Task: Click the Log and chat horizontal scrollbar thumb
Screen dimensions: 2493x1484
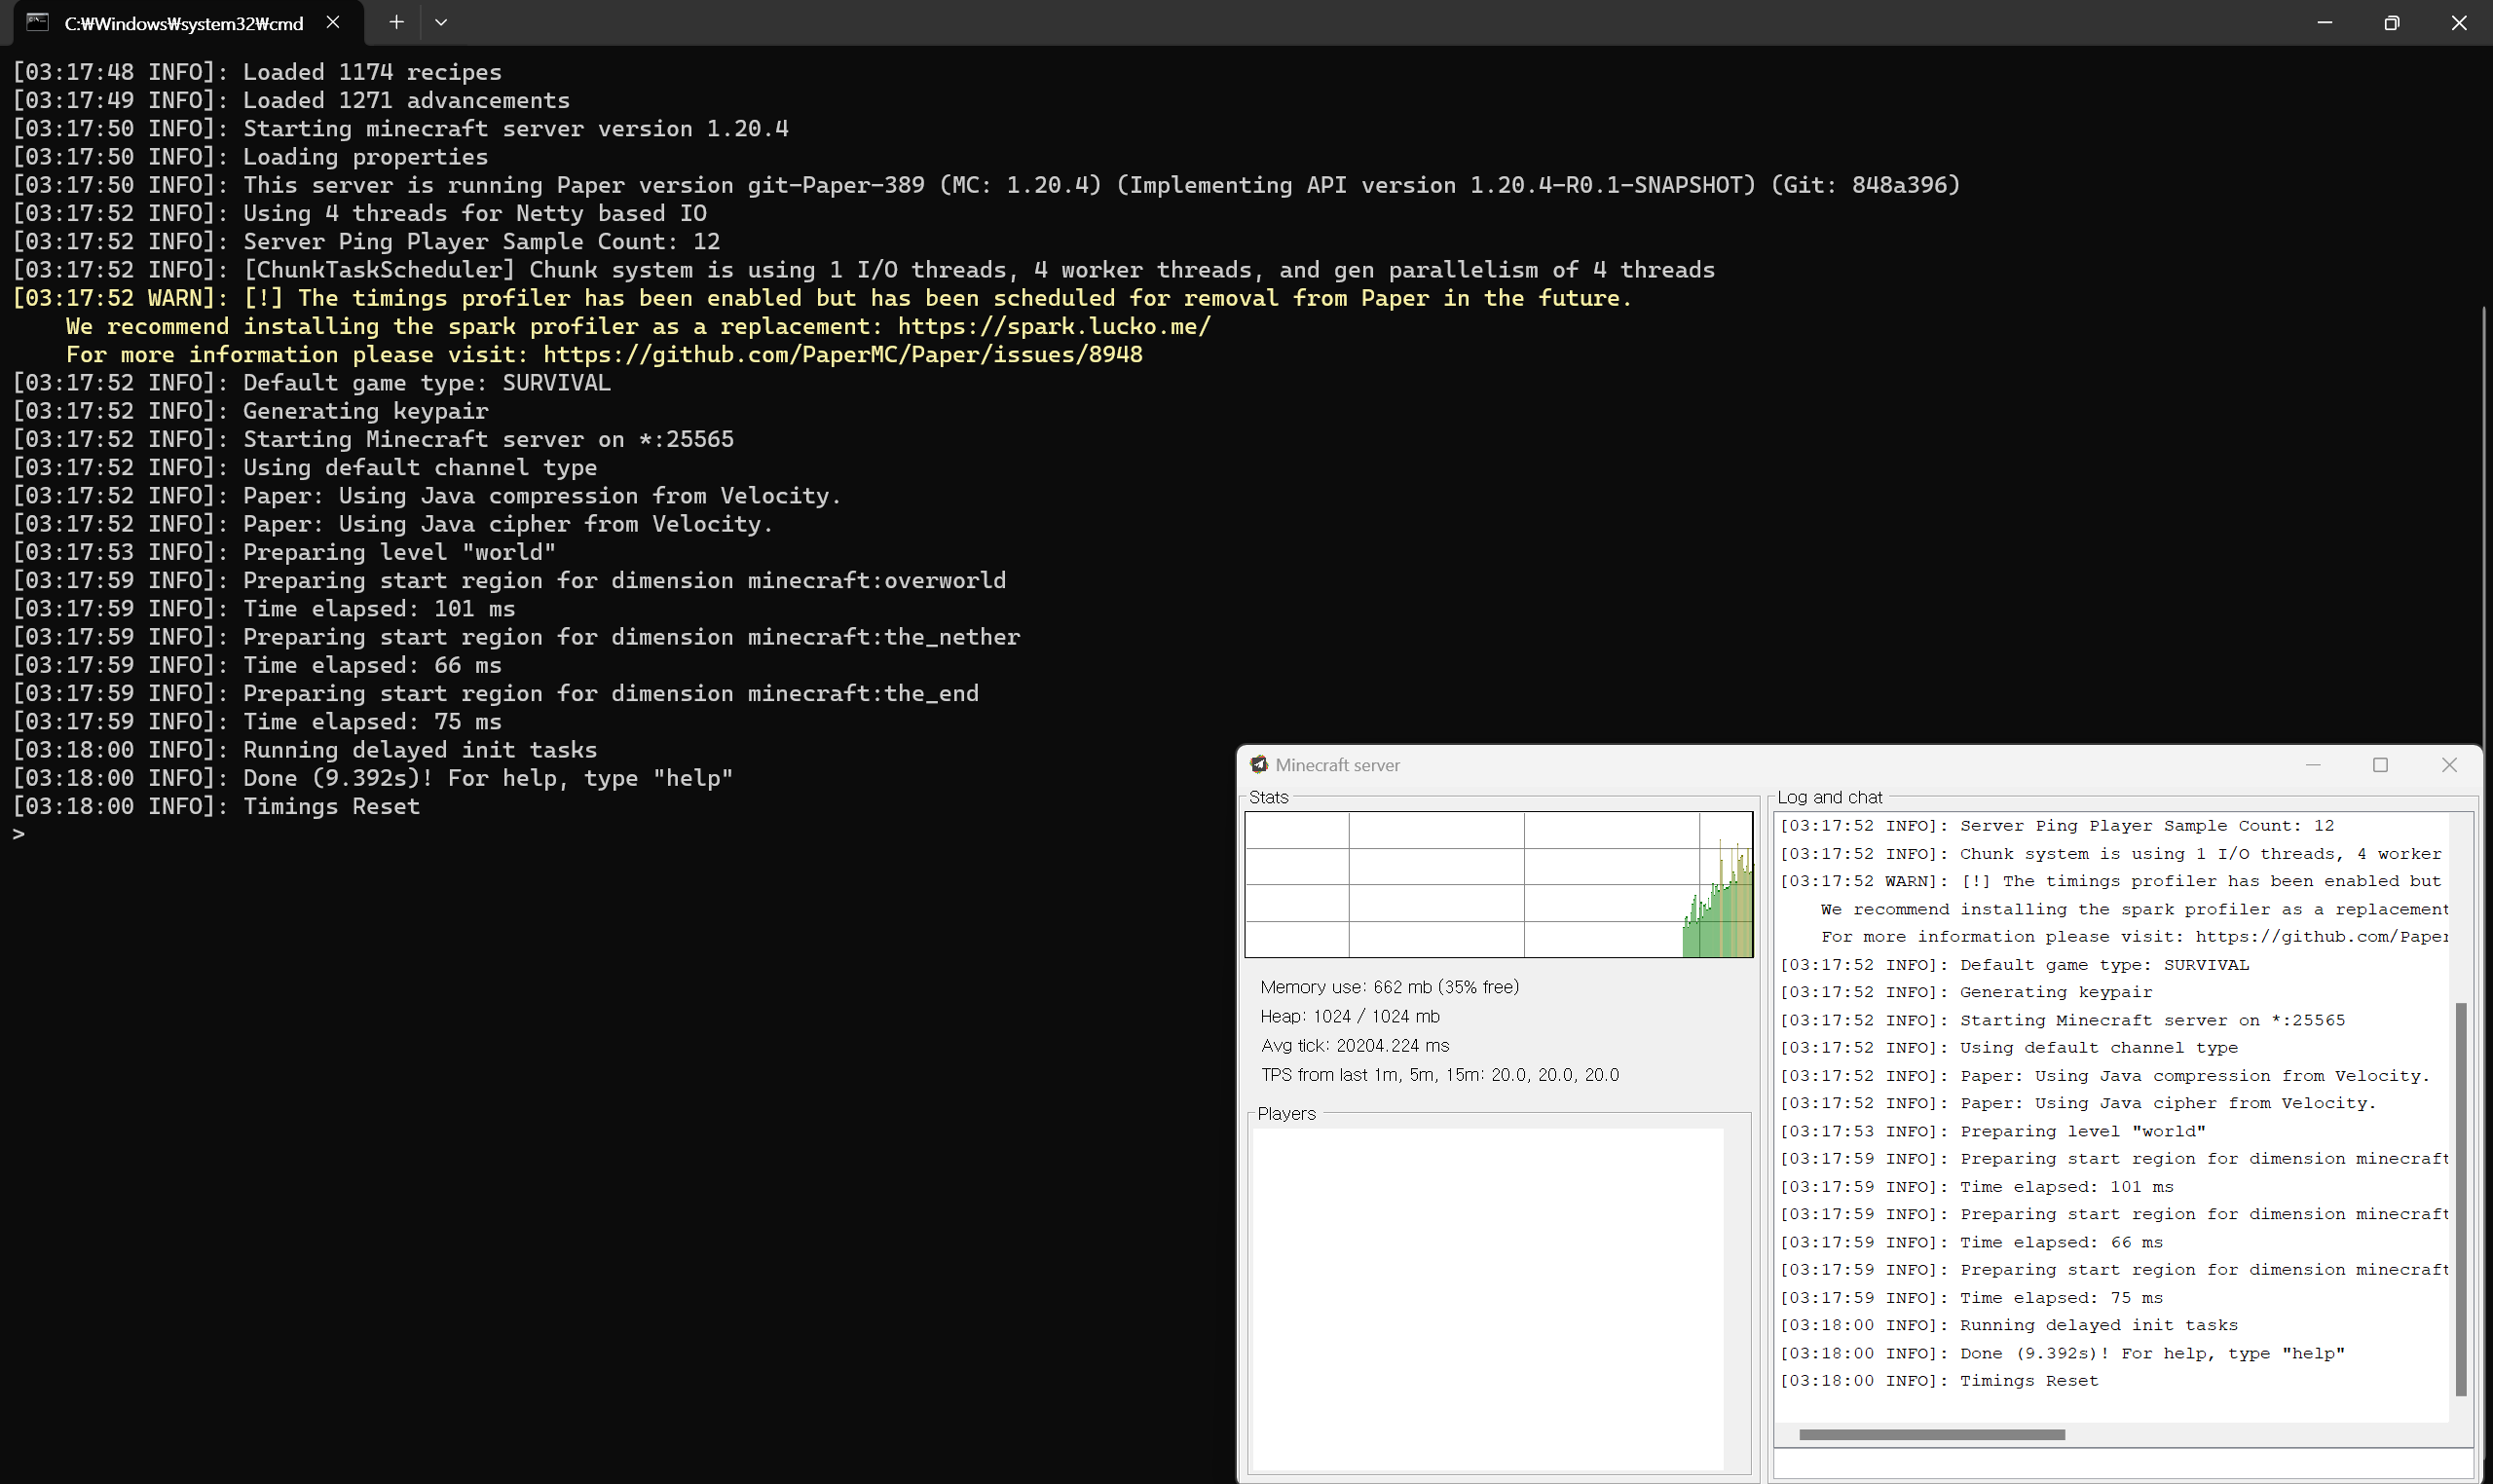Action: (x=1931, y=1434)
